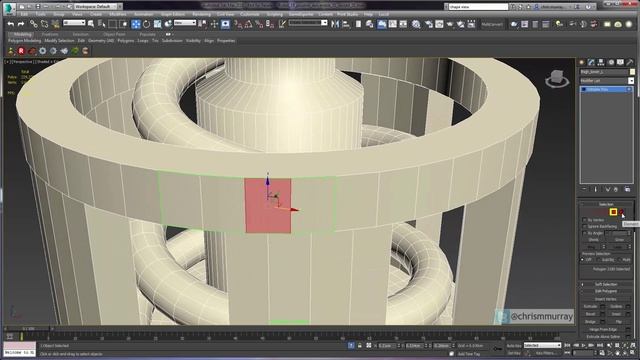The image size is (640, 360).
Task: Open the Motion tab in command panel
Action: click(x=611, y=62)
